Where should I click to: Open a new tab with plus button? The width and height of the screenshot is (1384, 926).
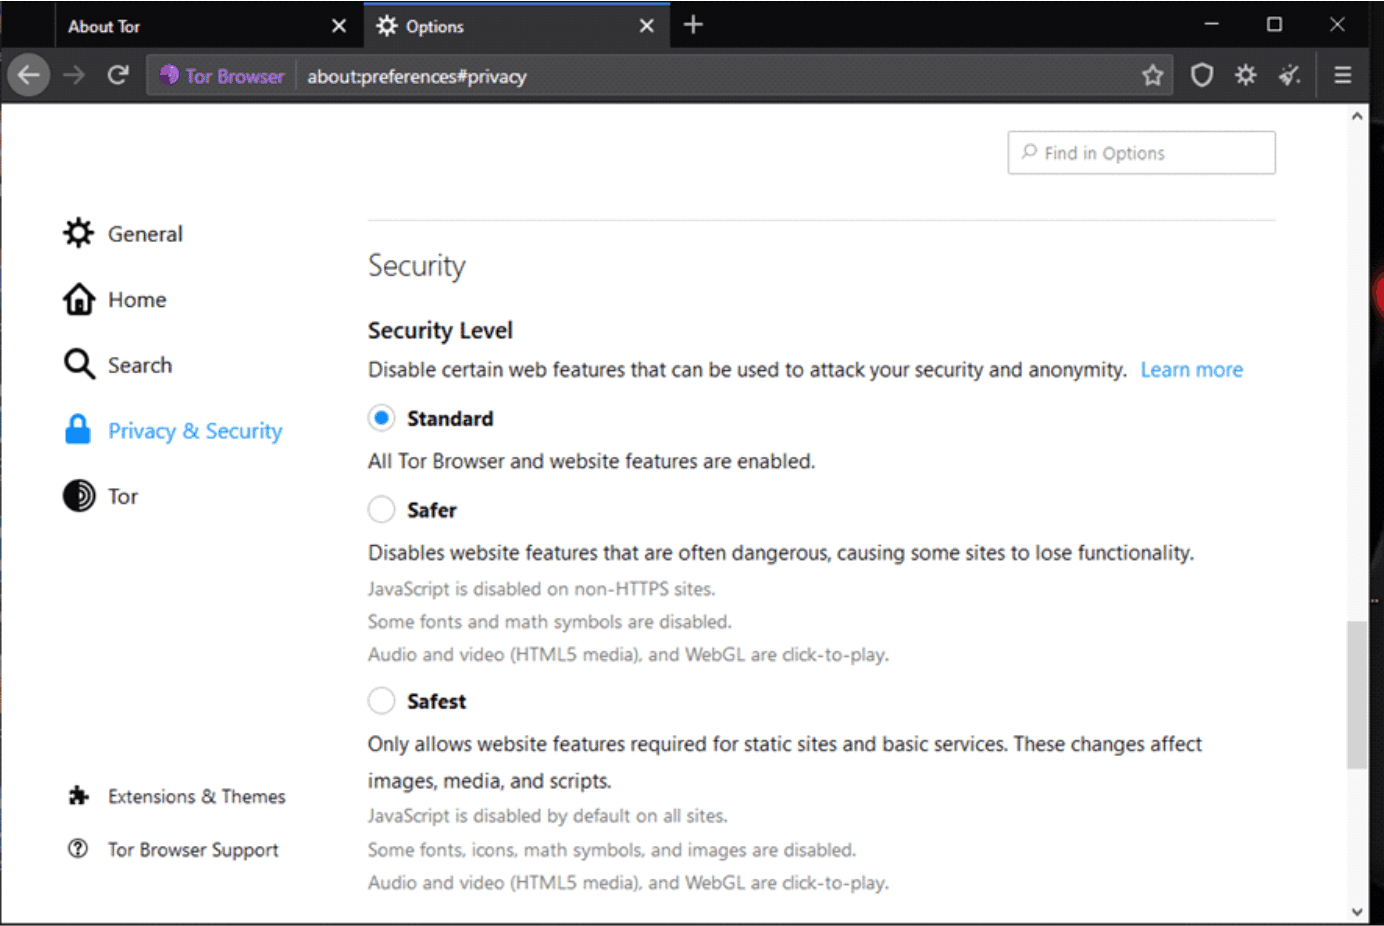pos(693,25)
